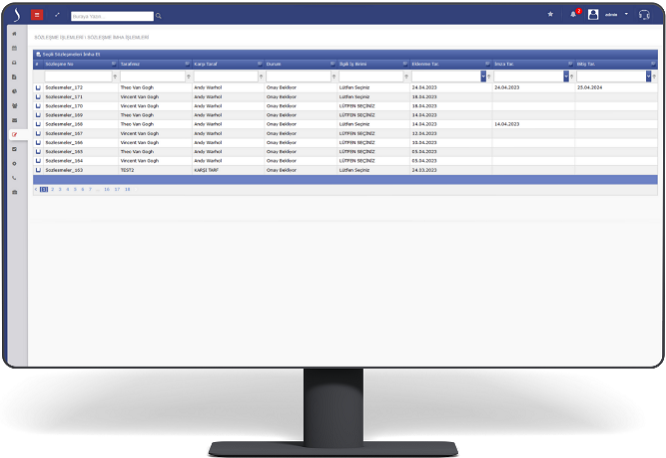The width and height of the screenshot is (666, 458).
Task: Open the settings gear in sidebar
Action: click(14, 163)
